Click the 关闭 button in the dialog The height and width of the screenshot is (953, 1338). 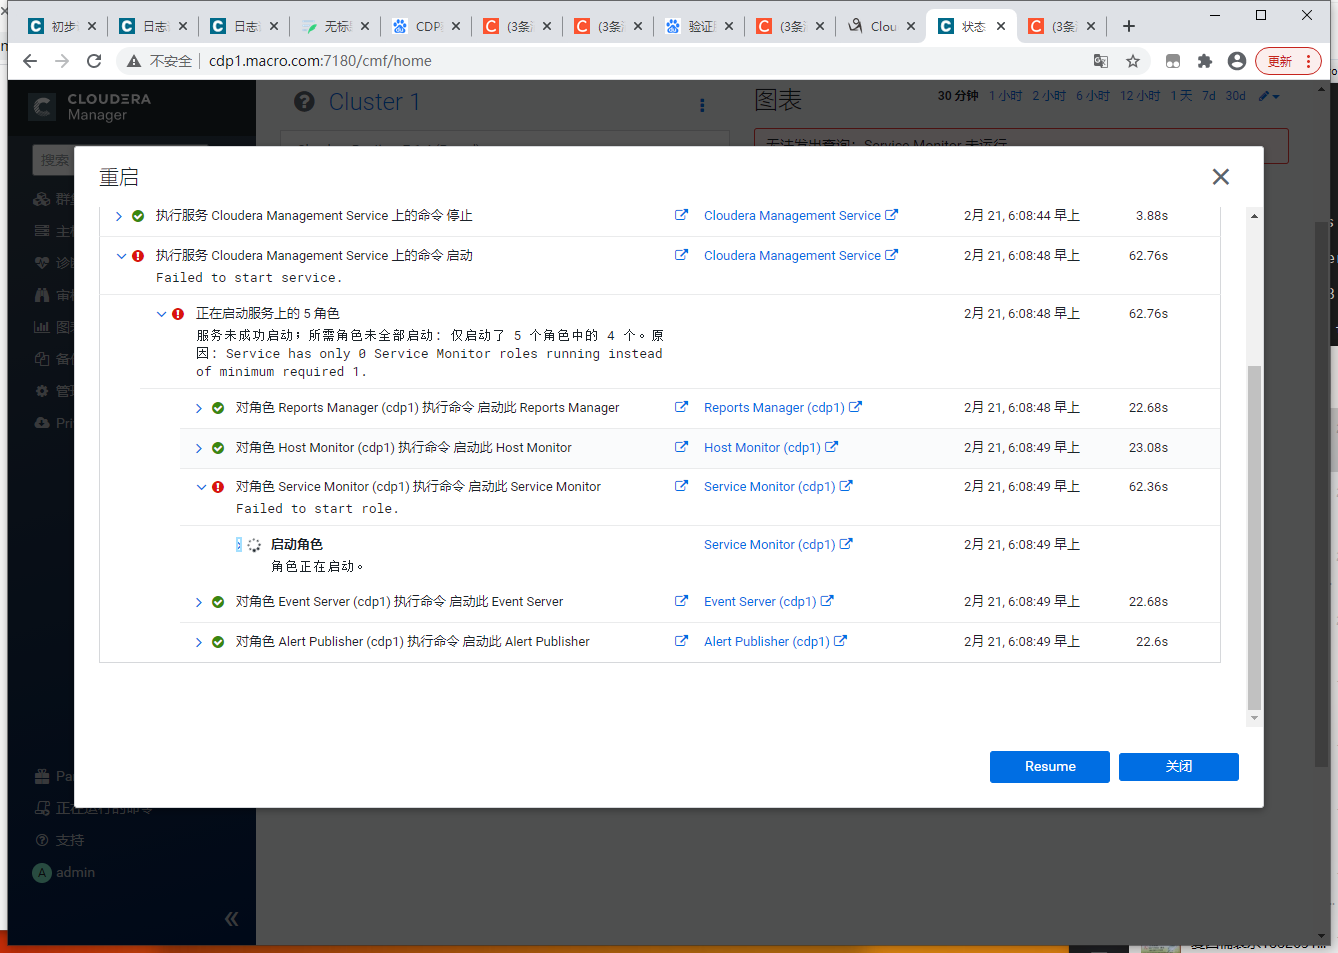click(x=1179, y=767)
